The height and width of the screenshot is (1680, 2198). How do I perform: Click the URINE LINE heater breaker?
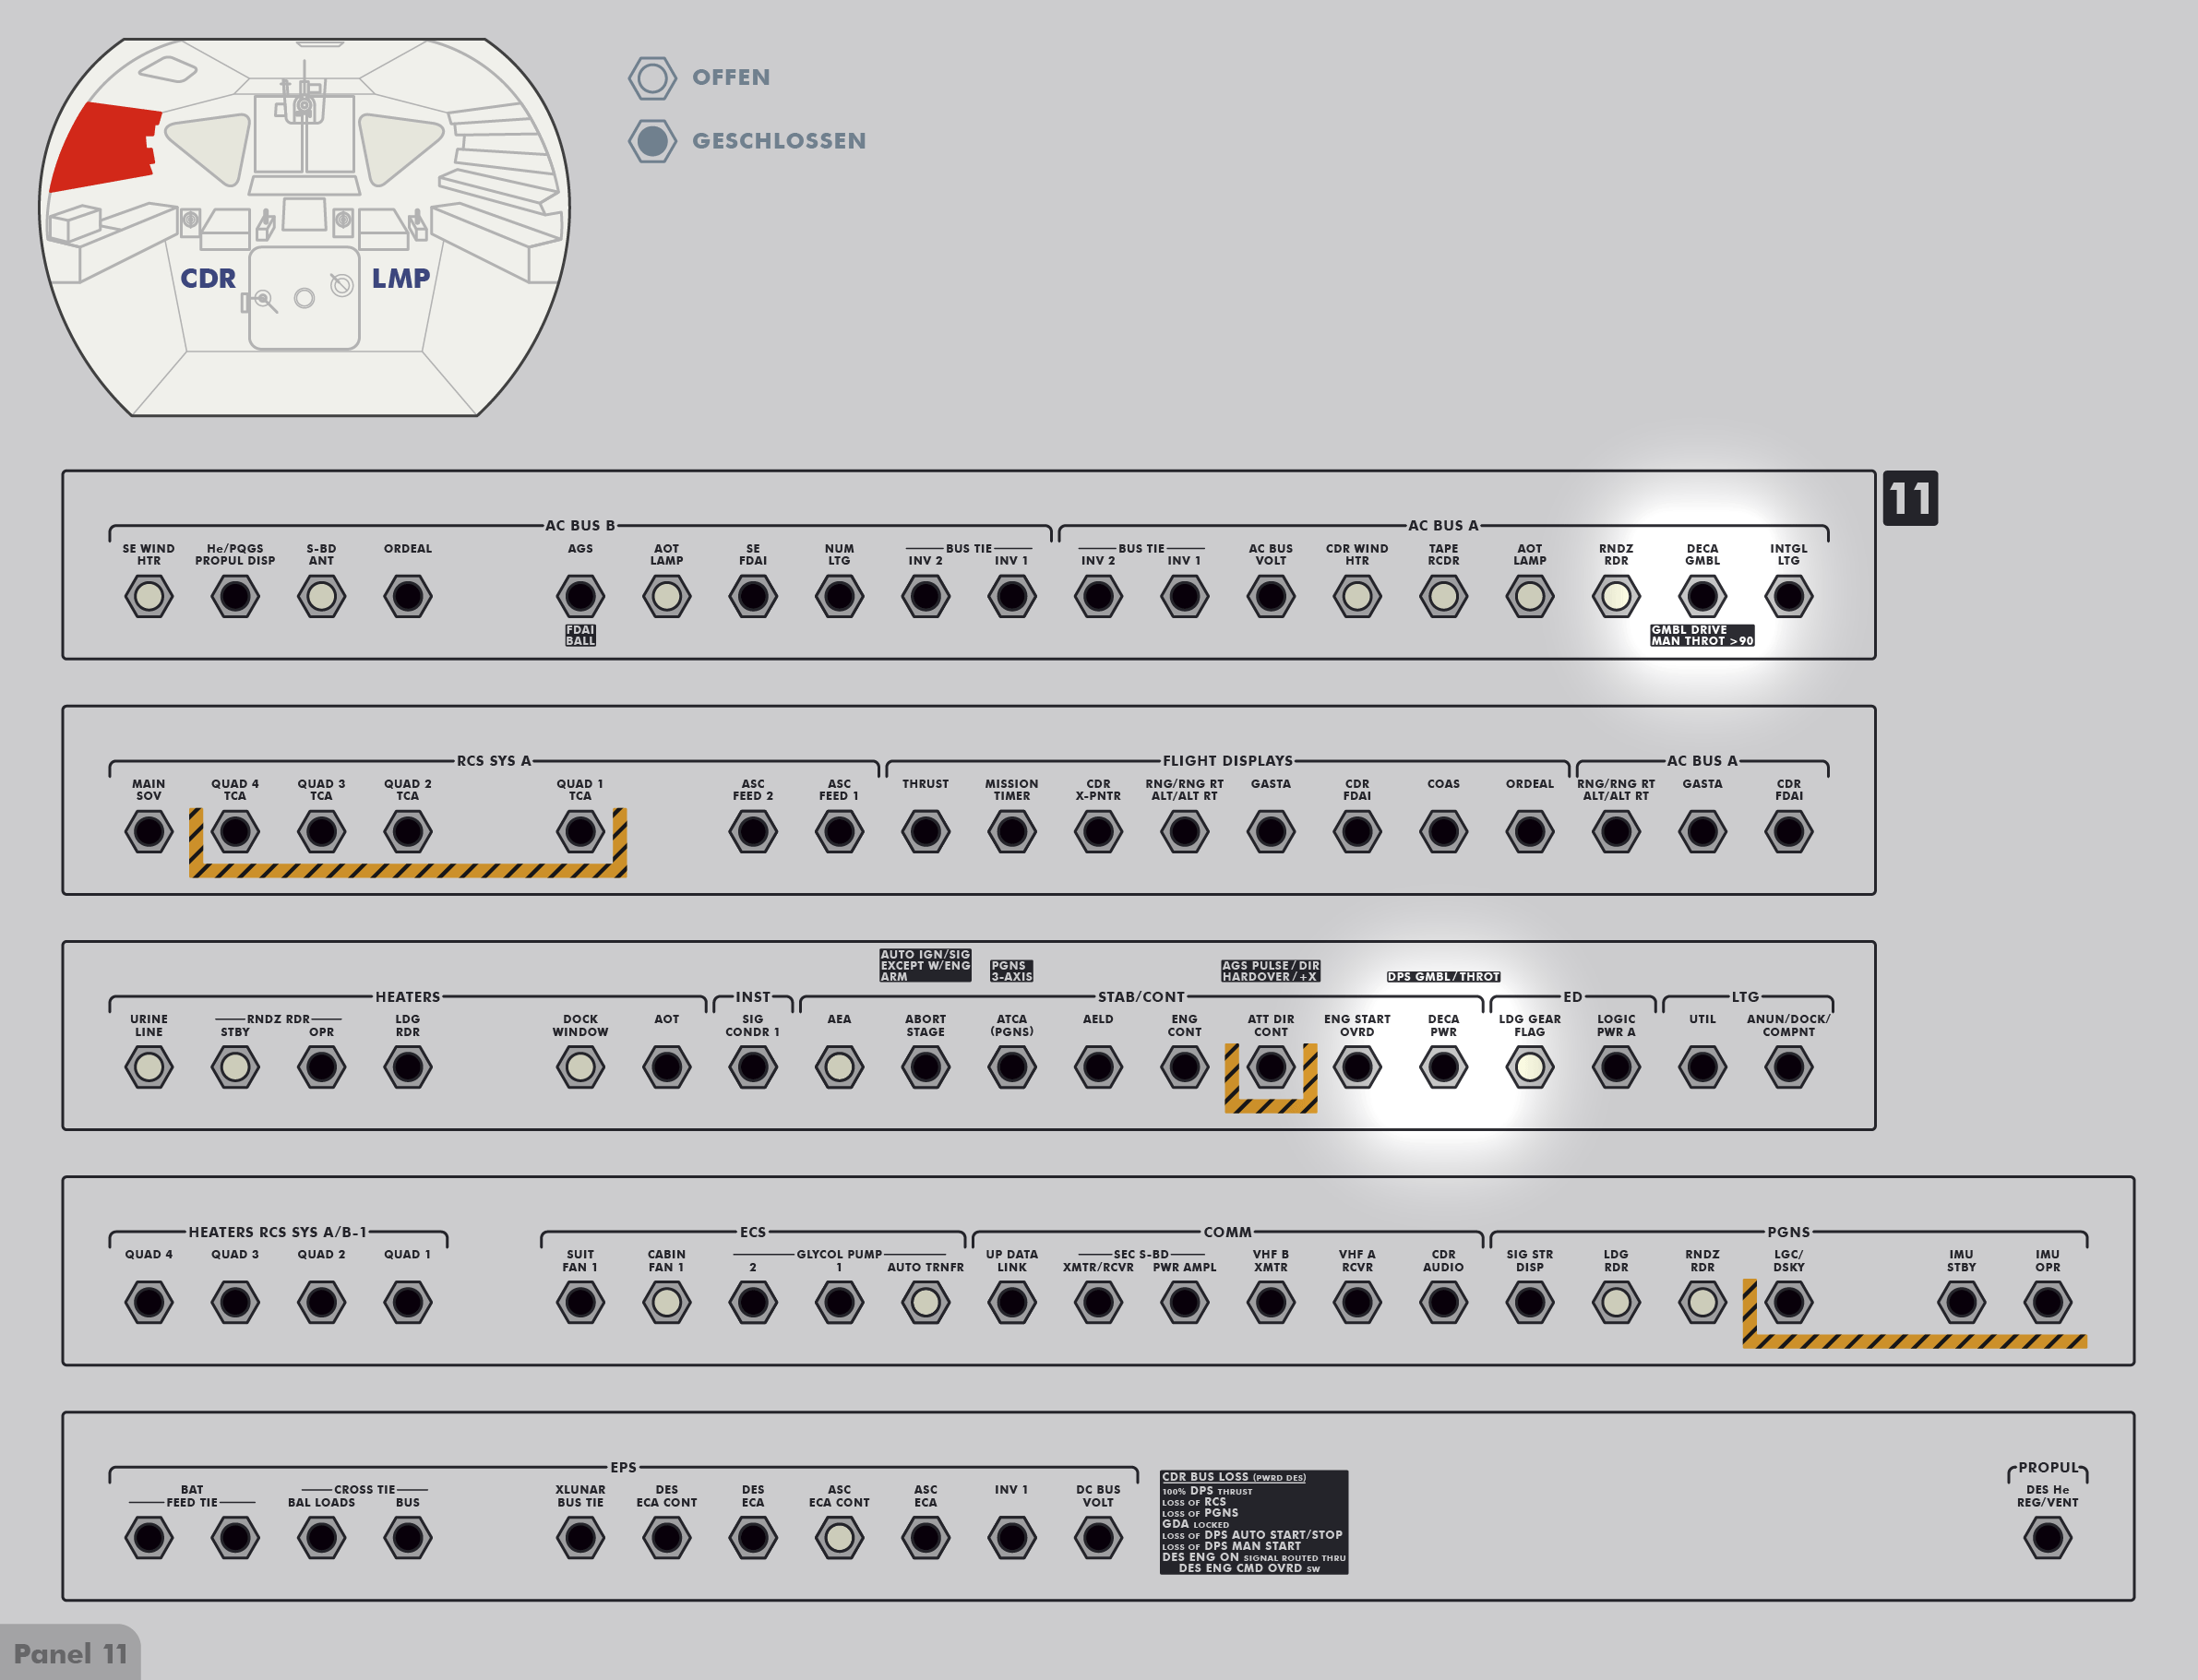coord(149,1067)
